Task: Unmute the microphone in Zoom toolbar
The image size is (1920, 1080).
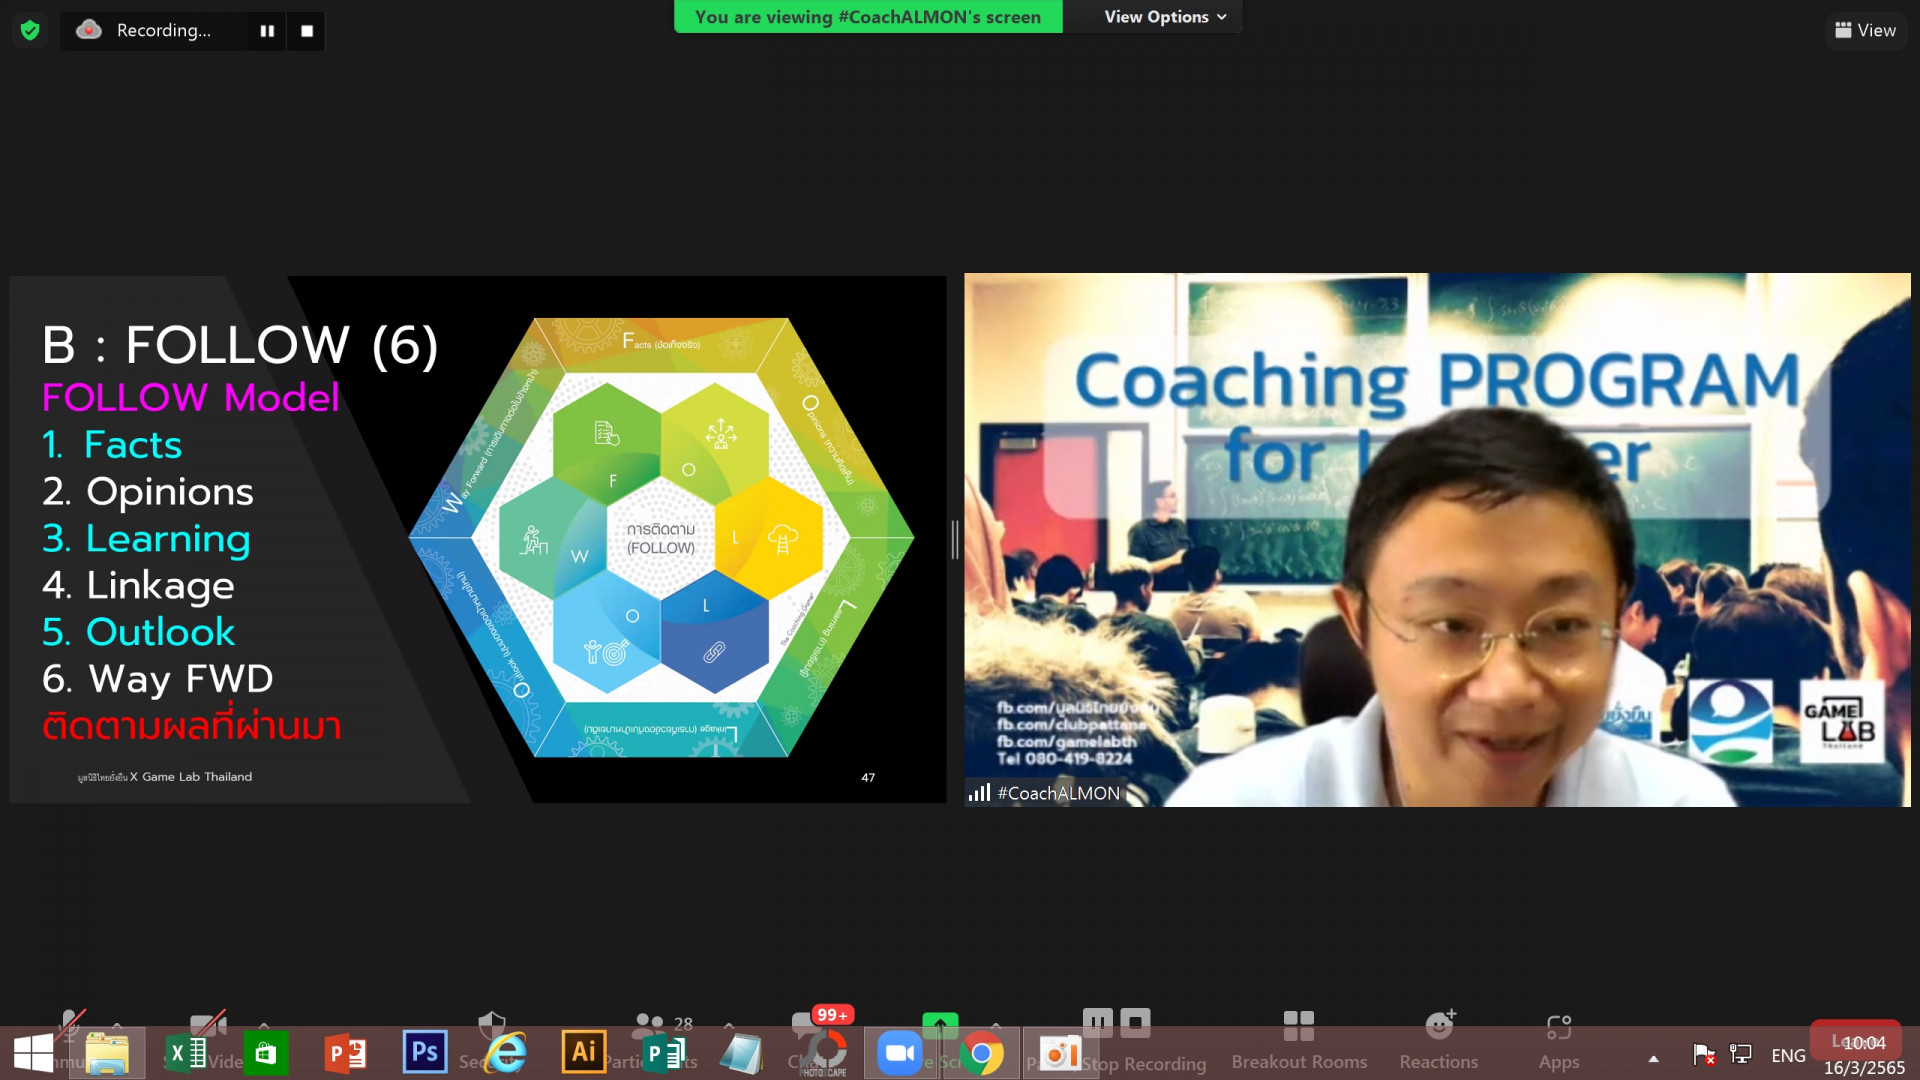Action: [70, 1024]
